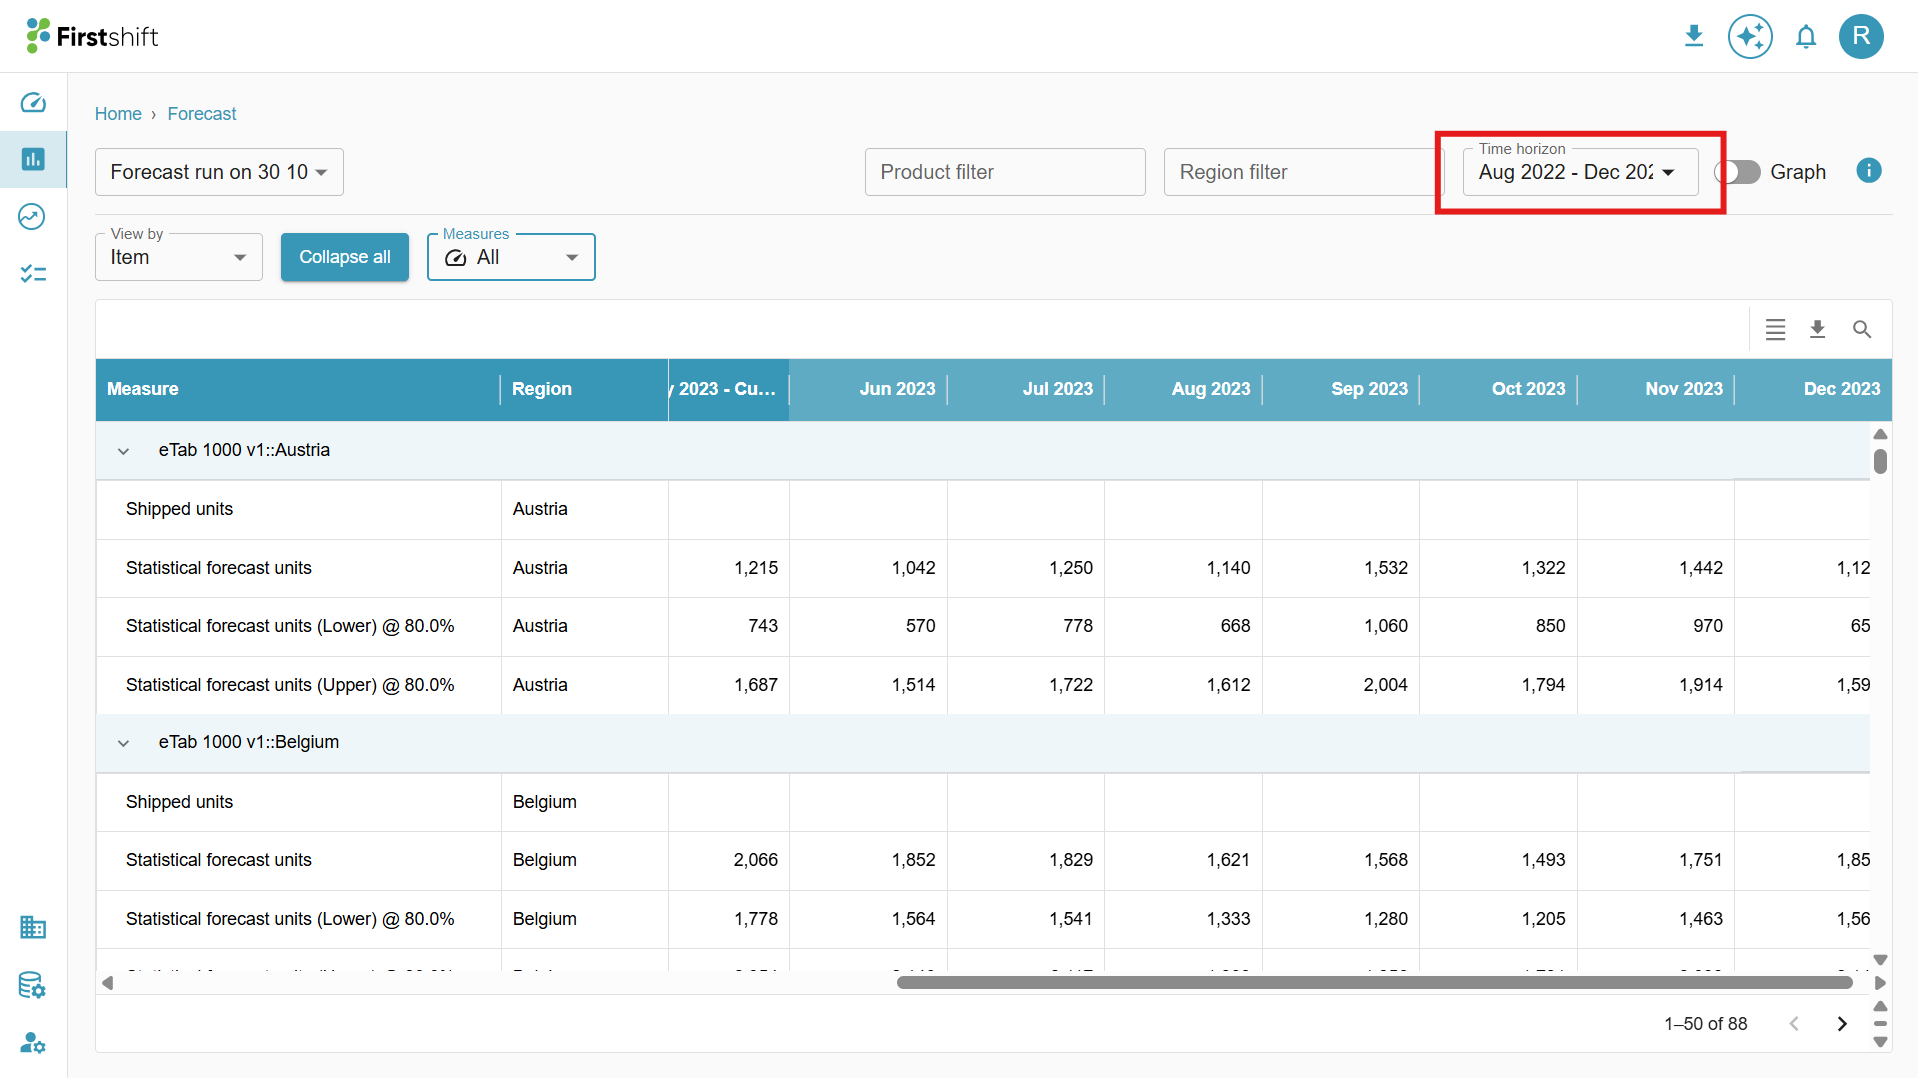The image size is (1918, 1078).
Task: Click the Jun 2023 column header
Action: [x=868, y=389]
